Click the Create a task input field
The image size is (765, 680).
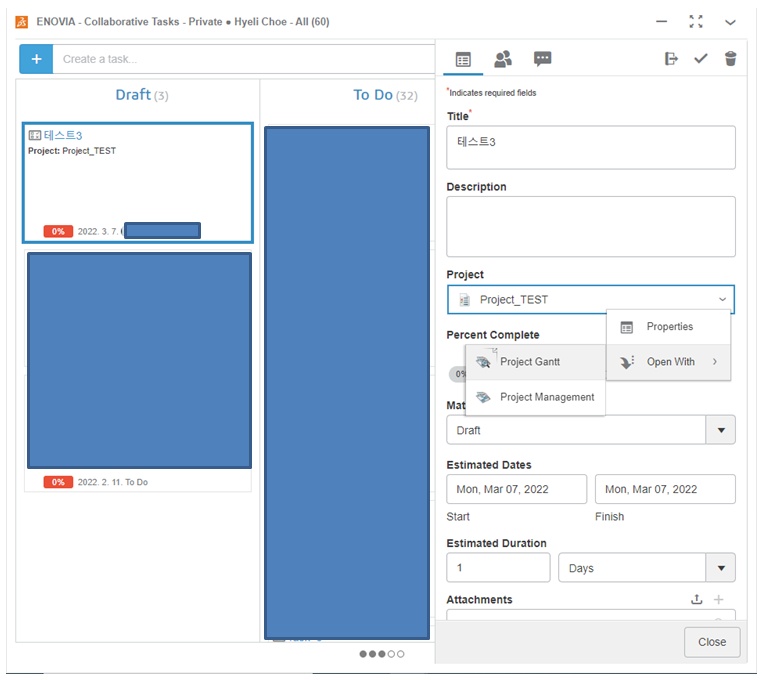coord(243,59)
